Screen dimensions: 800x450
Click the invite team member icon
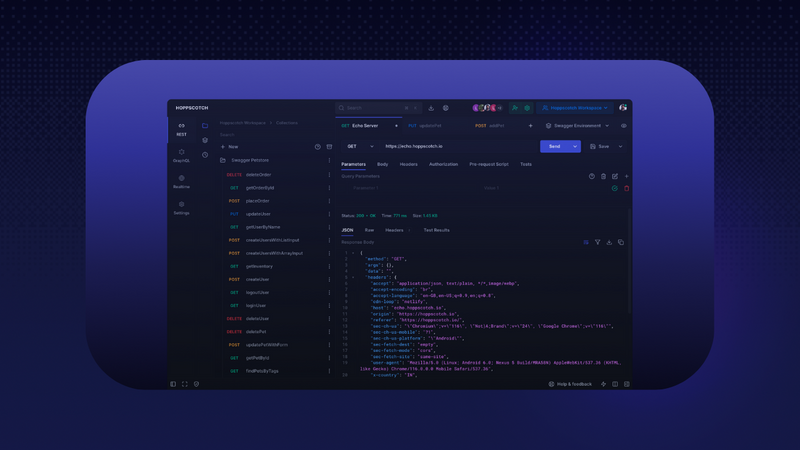(515, 108)
